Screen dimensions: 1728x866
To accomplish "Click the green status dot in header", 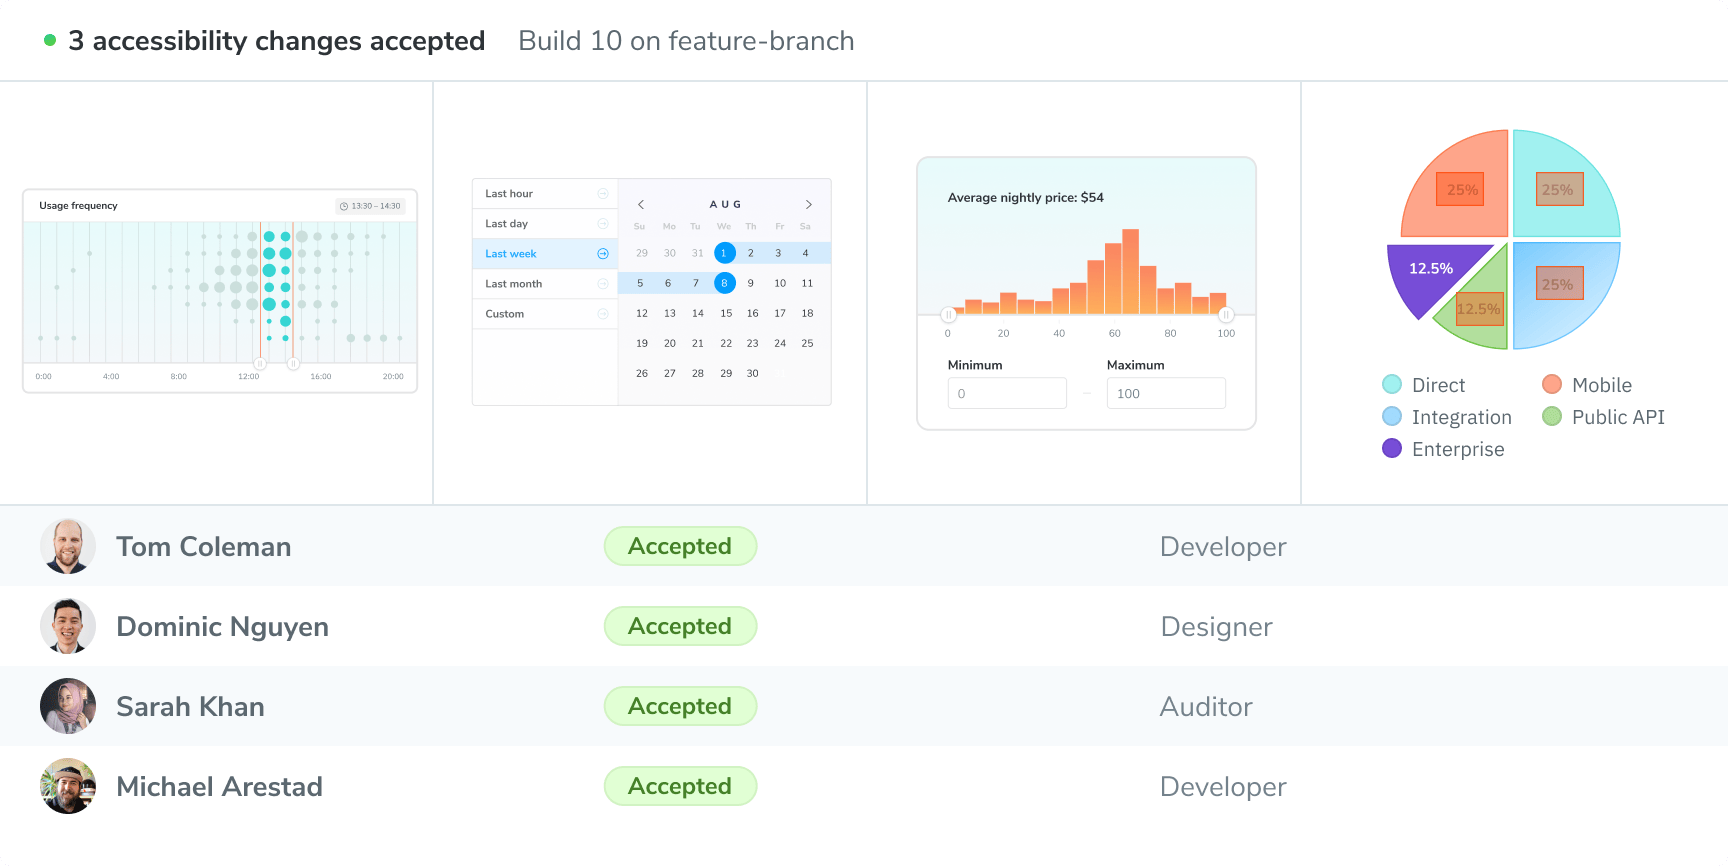I will pyautogui.click(x=50, y=41).
